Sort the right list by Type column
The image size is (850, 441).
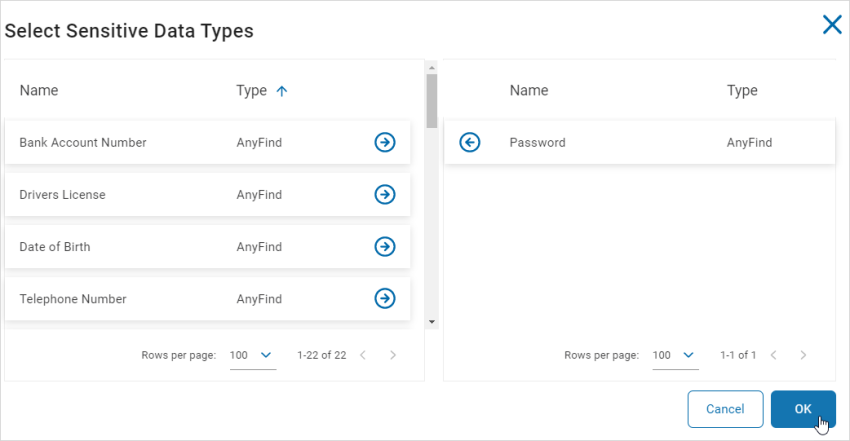pyautogui.click(x=742, y=91)
